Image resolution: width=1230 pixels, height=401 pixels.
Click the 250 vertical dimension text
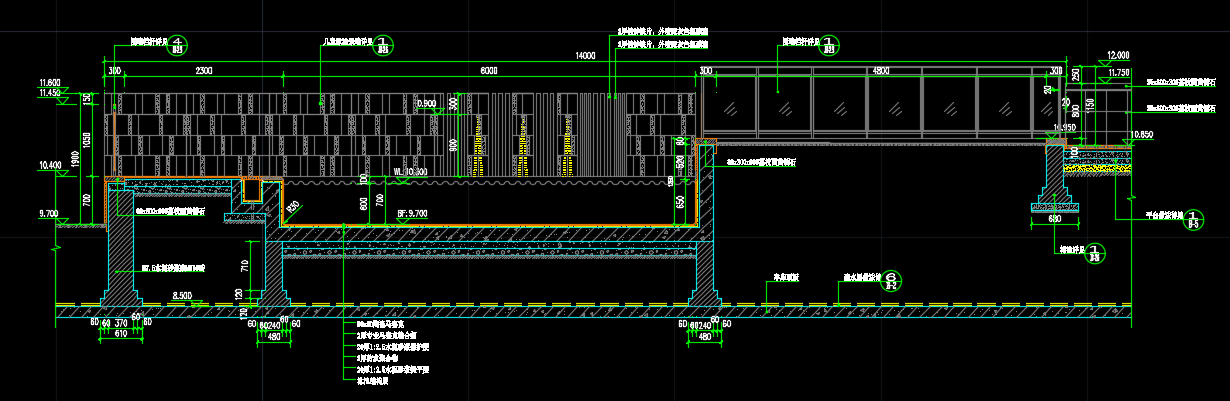[1076, 76]
